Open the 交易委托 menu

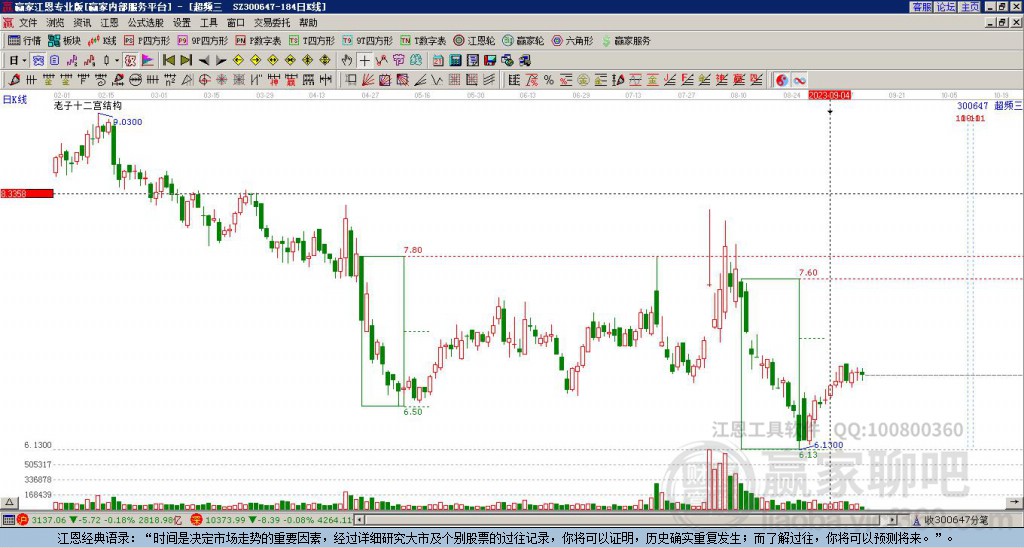(x=272, y=22)
